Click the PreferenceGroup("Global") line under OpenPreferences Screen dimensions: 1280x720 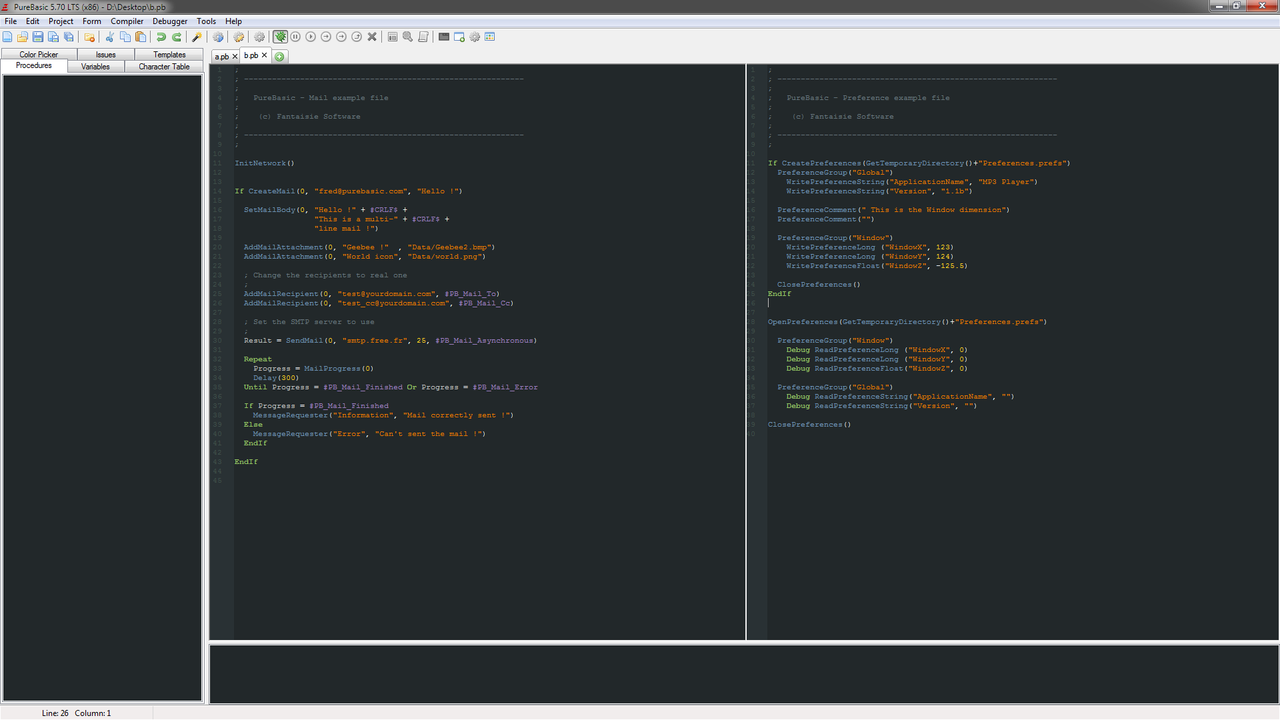click(835, 387)
